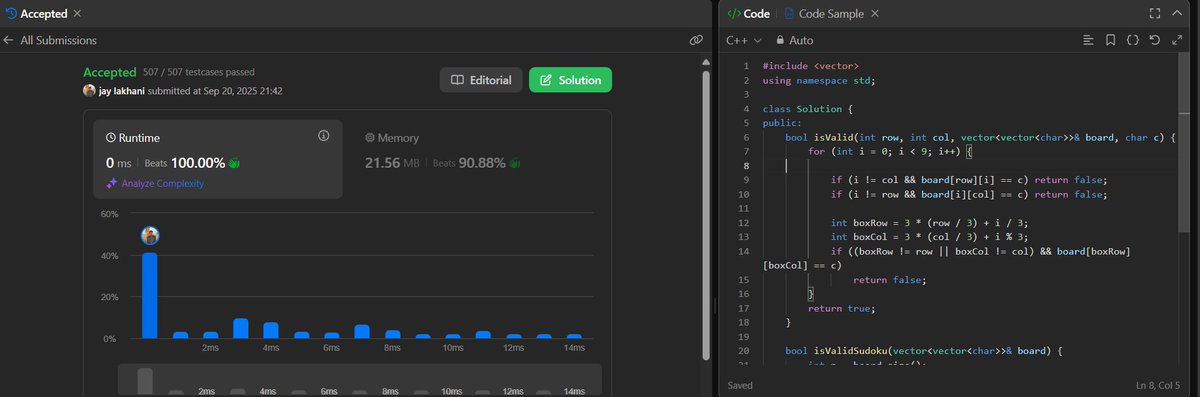Image resolution: width=1200 pixels, height=397 pixels.
Task: Toggle fullscreen for code panel
Action: (x=1155, y=14)
